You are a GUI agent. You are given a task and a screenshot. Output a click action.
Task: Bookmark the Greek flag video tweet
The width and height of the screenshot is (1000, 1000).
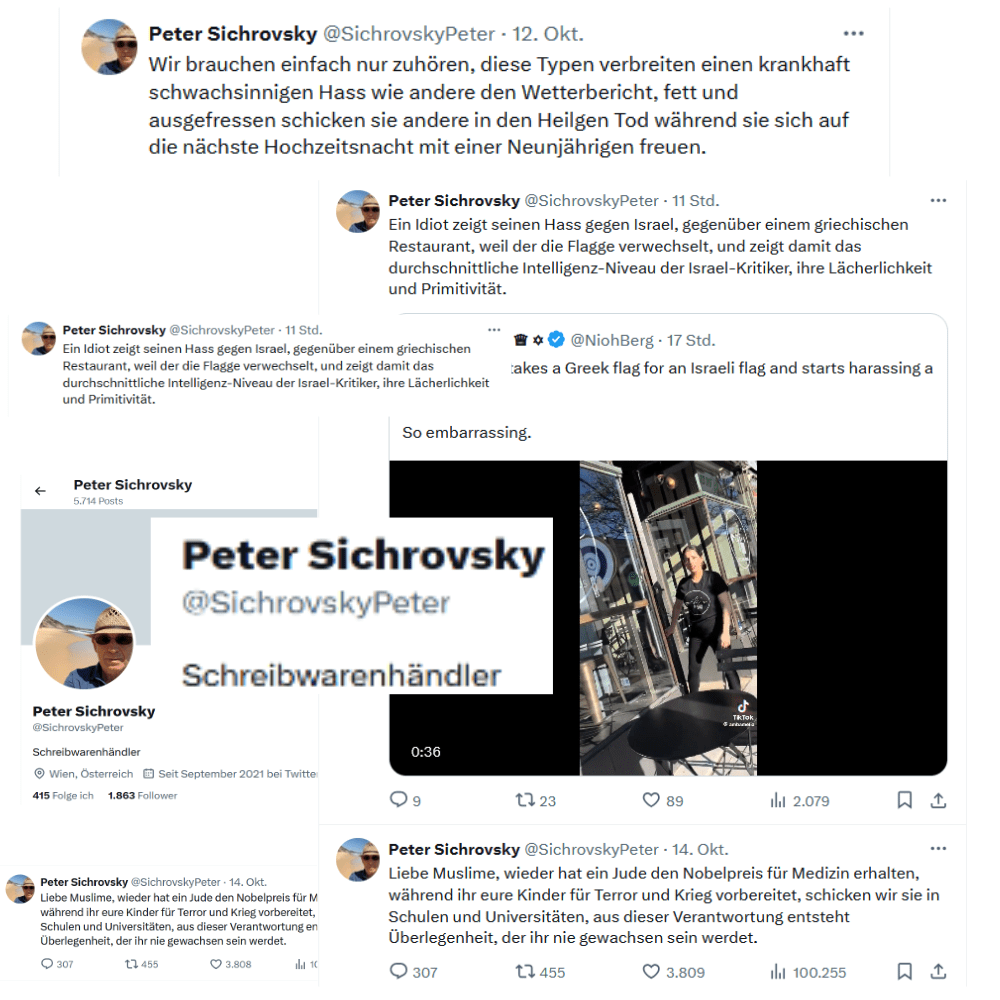click(x=904, y=800)
